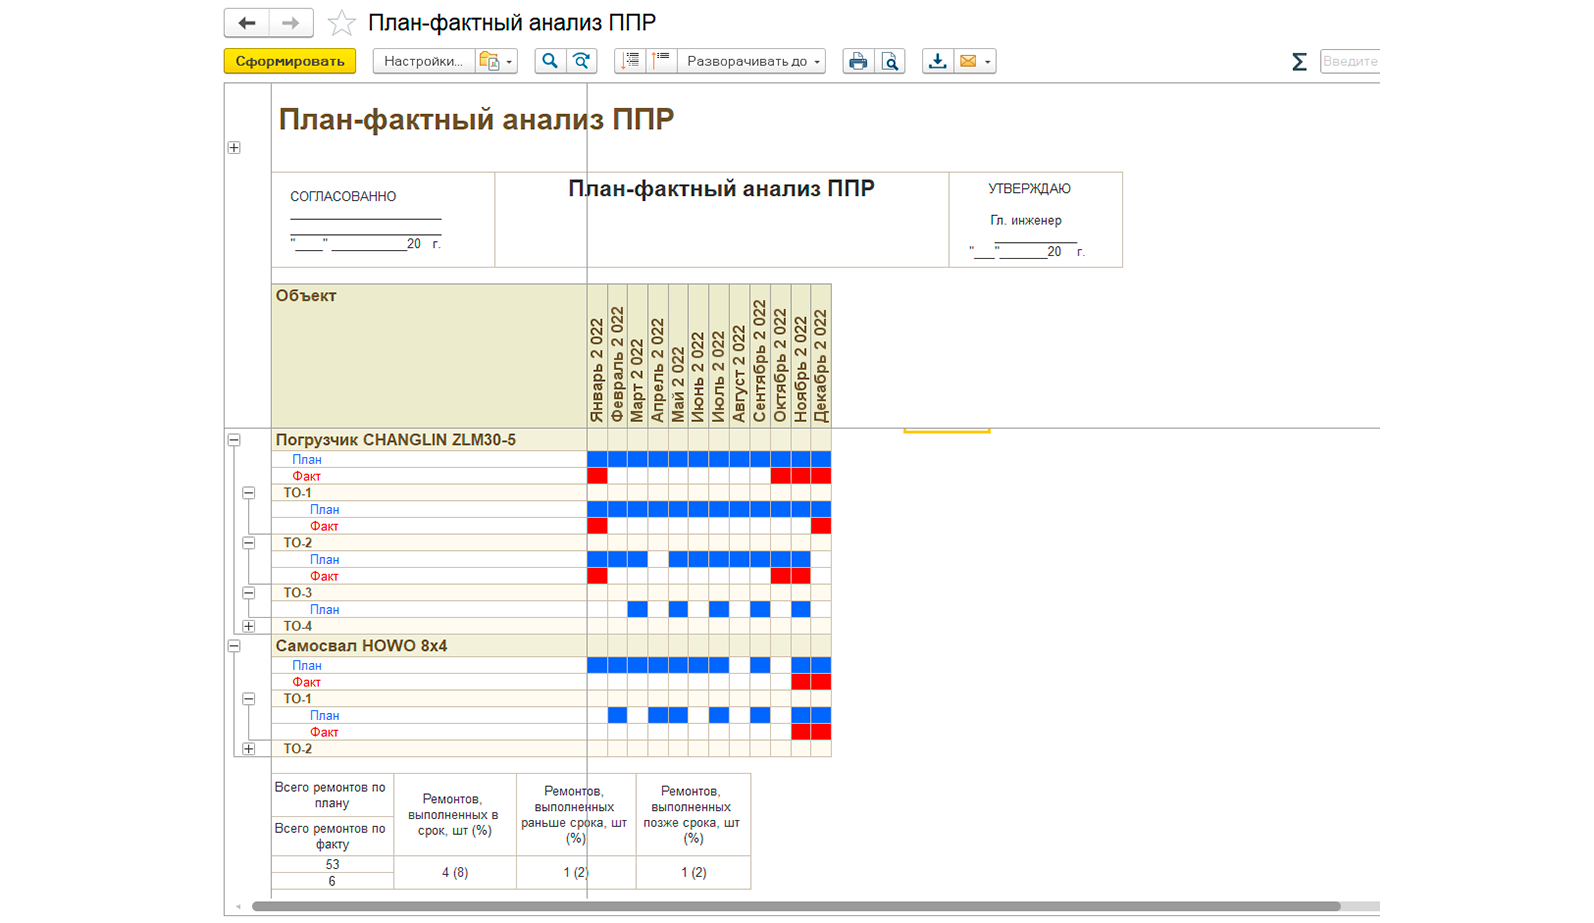Image resolution: width=1594 pixels, height=923 pixels.
Task: Collapse the Самосвал HOWO 8x4 group
Action: tap(234, 646)
